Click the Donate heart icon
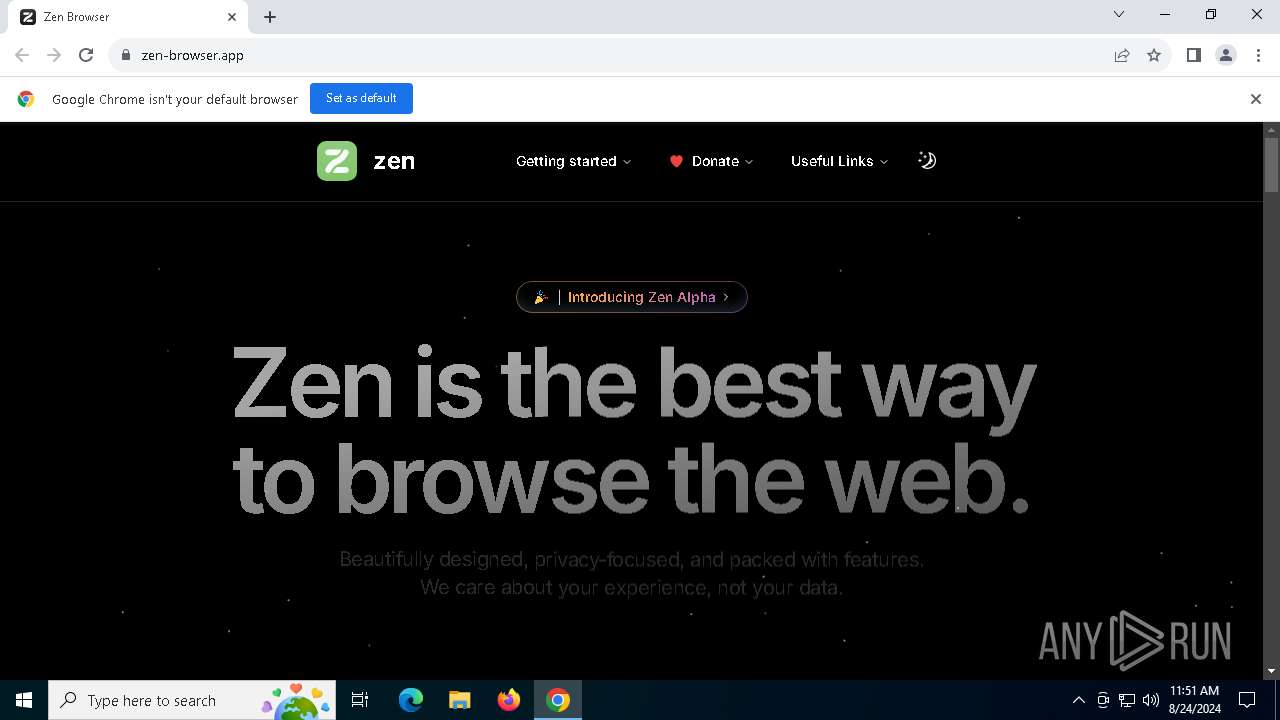1280x720 pixels. click(676, 161)
